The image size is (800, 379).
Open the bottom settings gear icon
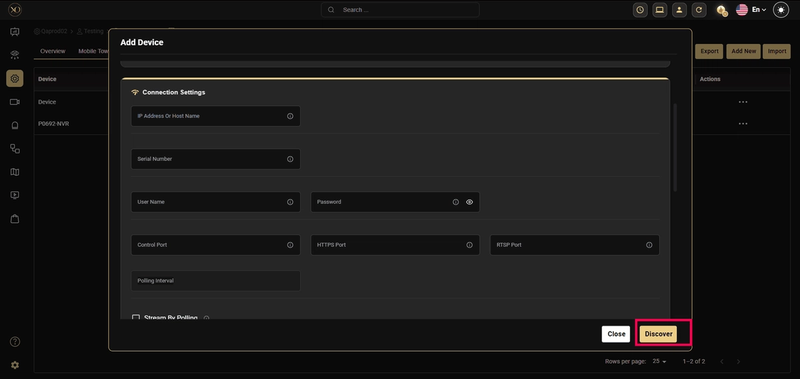click(15, 365)
